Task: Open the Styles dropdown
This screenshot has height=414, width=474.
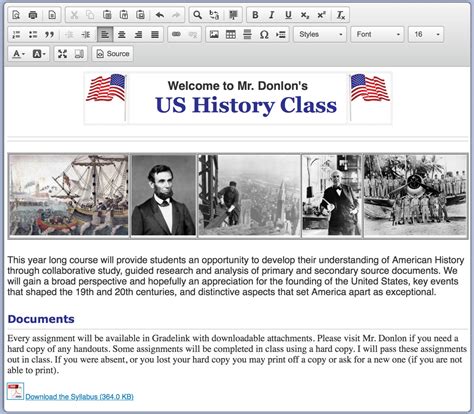Action: tap(320, 34)
